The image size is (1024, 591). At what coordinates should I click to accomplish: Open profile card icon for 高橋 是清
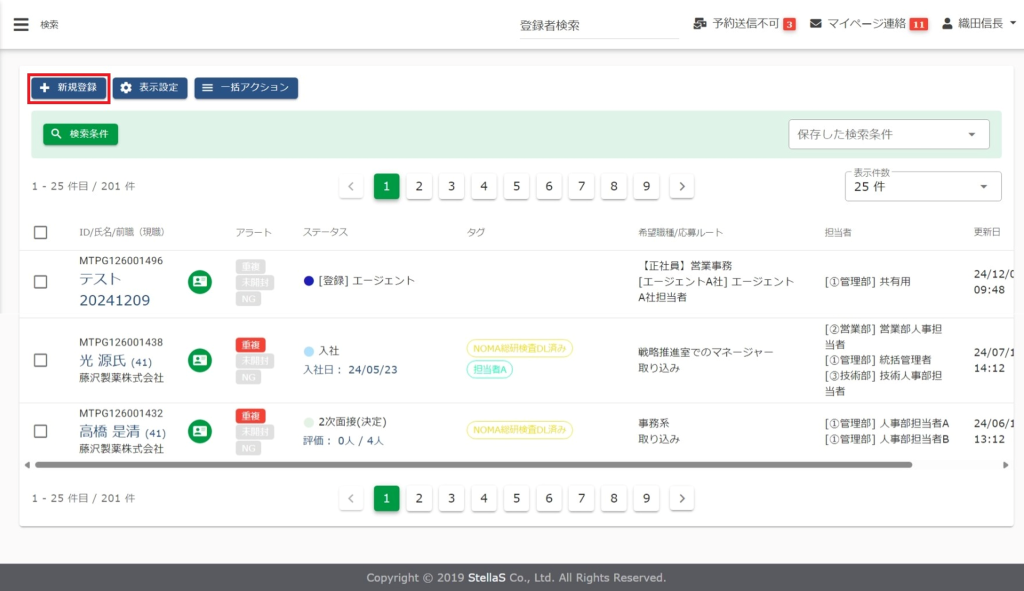pos(200,431)
